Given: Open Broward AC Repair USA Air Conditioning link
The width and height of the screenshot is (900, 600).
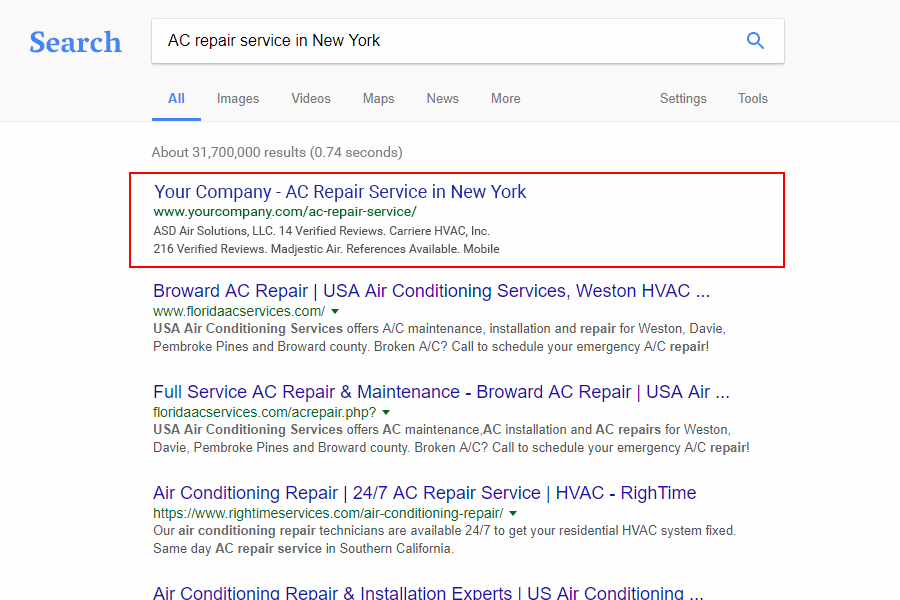Looking at the screenshot, I should coord(431,291).
